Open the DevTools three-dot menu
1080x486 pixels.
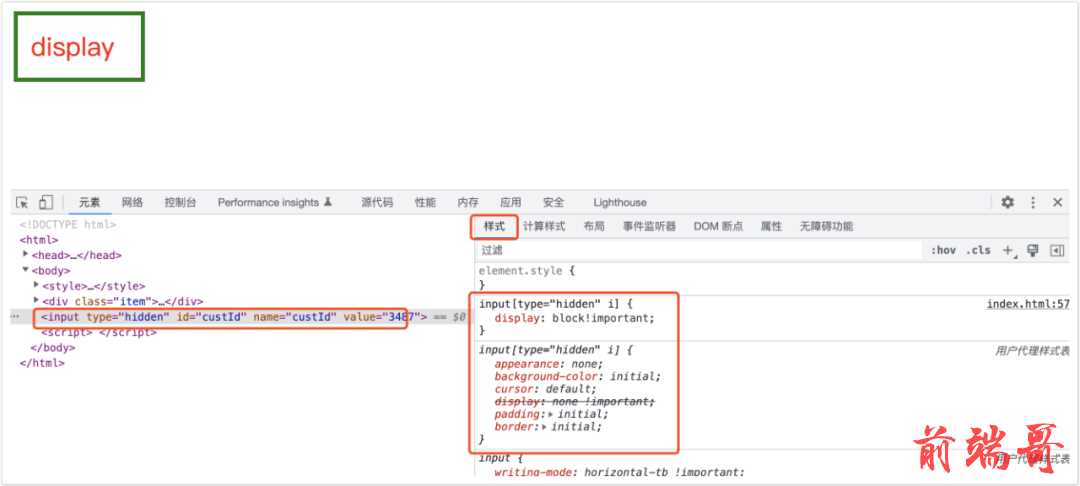(1032, 202)
